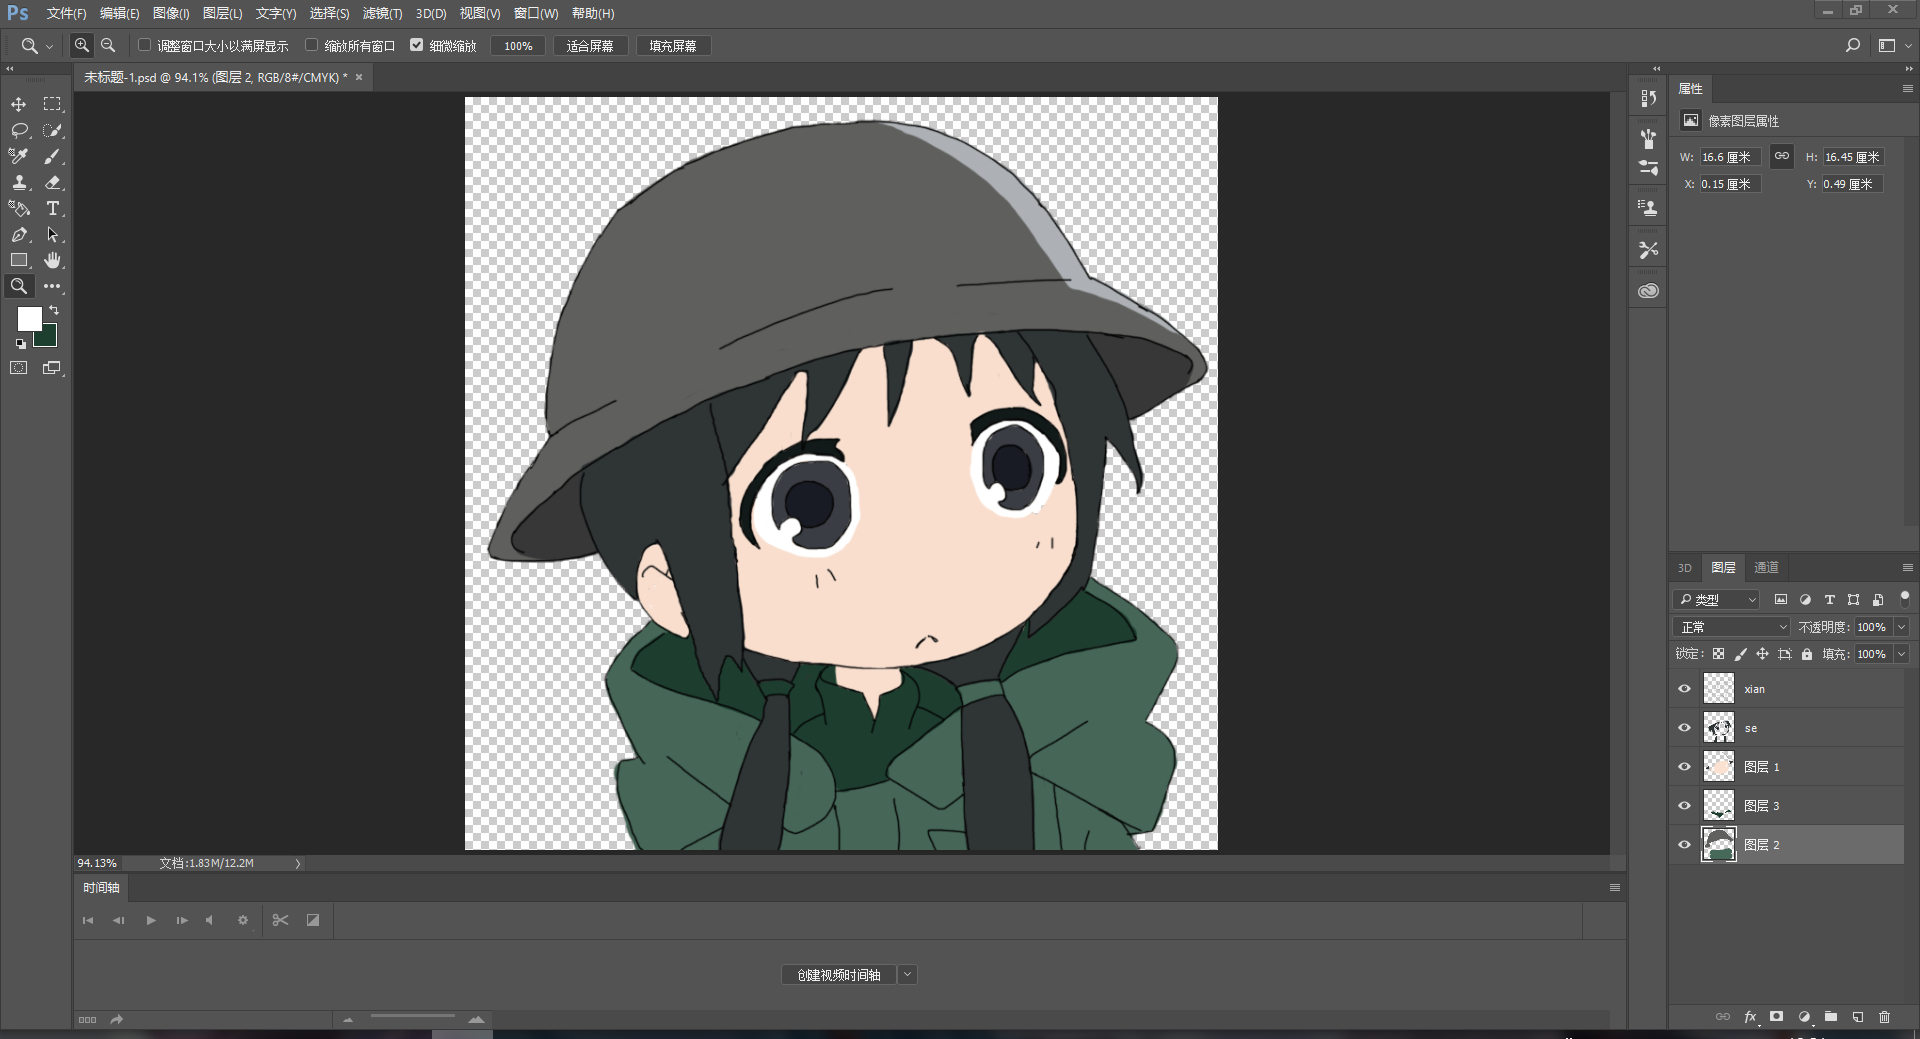The width and height of the screenshot is (1920, 1039).
Task: Open the foreground color swatch
Action: tap(29, 318)
